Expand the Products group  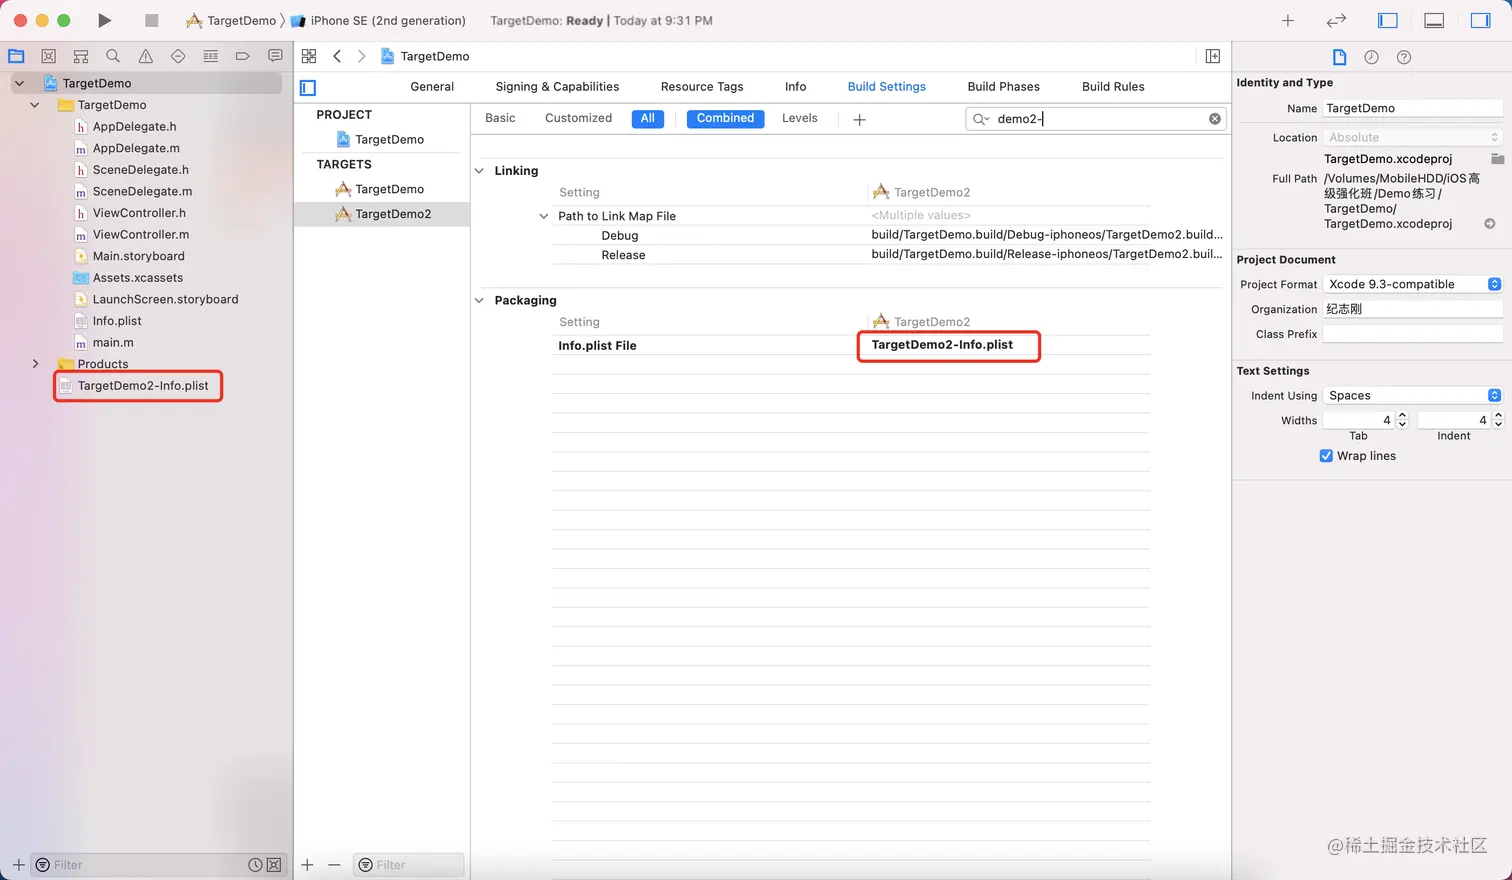click(35, 364)
